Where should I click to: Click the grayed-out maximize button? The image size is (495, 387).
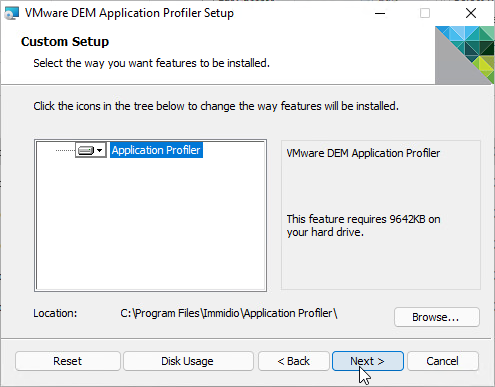[x=425, y=13]
